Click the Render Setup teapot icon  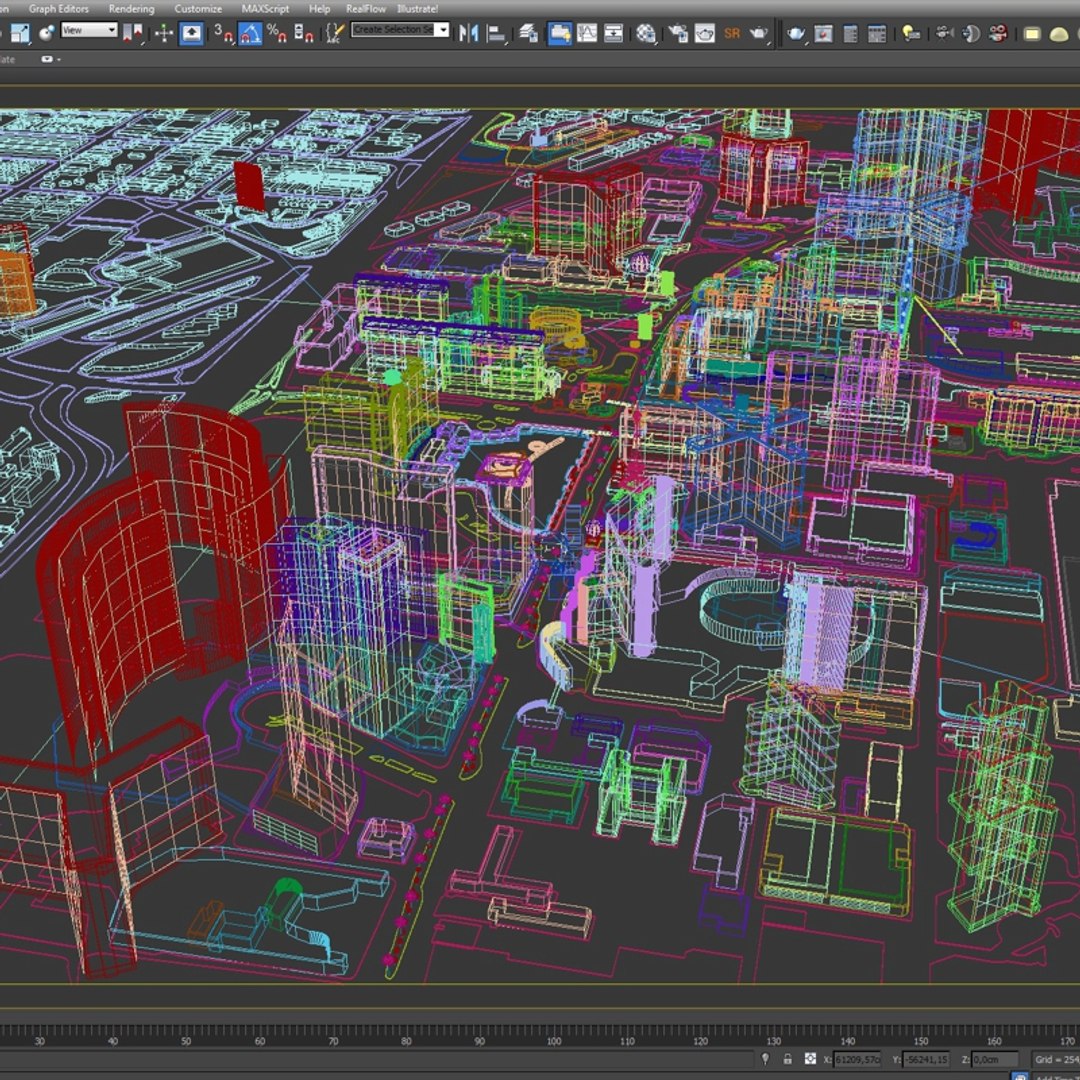pyautogui.click(x=678, y=32)
